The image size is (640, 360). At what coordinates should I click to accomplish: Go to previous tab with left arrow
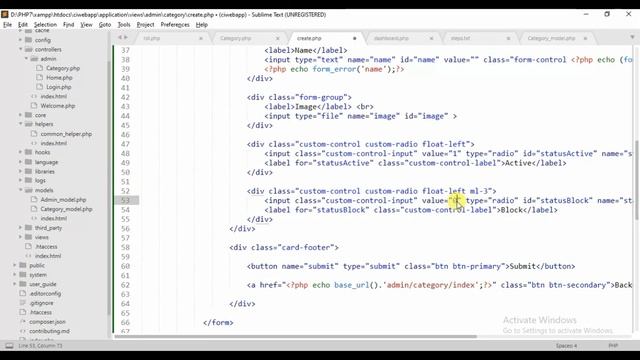click(x=120, y=37)
